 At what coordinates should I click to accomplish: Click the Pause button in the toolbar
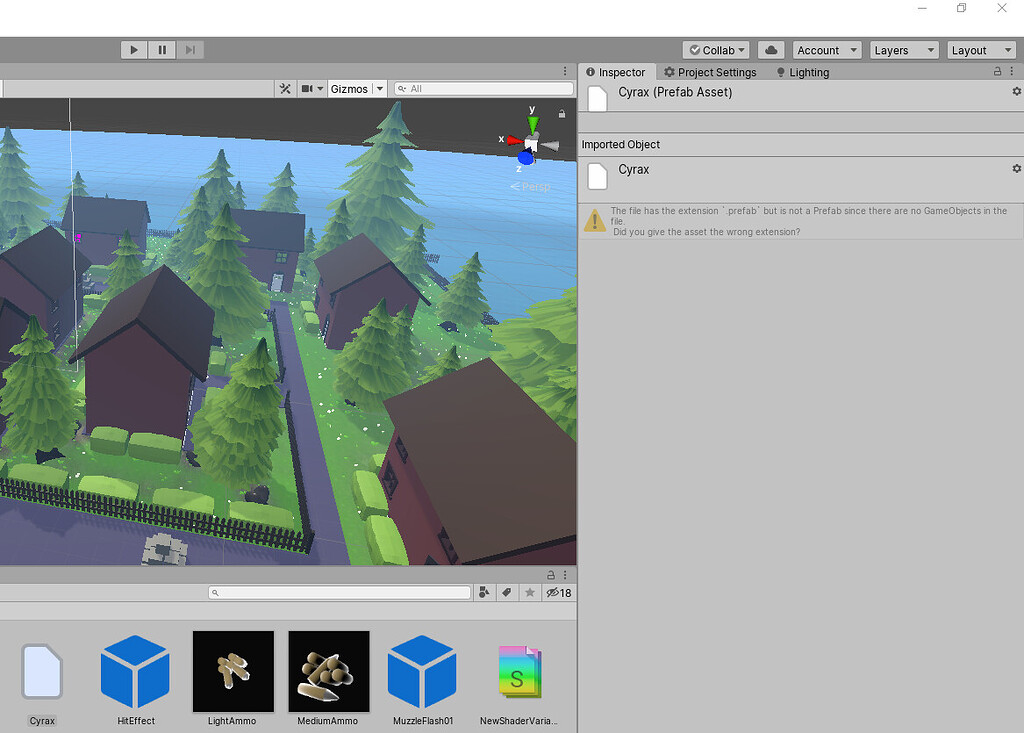161,49
